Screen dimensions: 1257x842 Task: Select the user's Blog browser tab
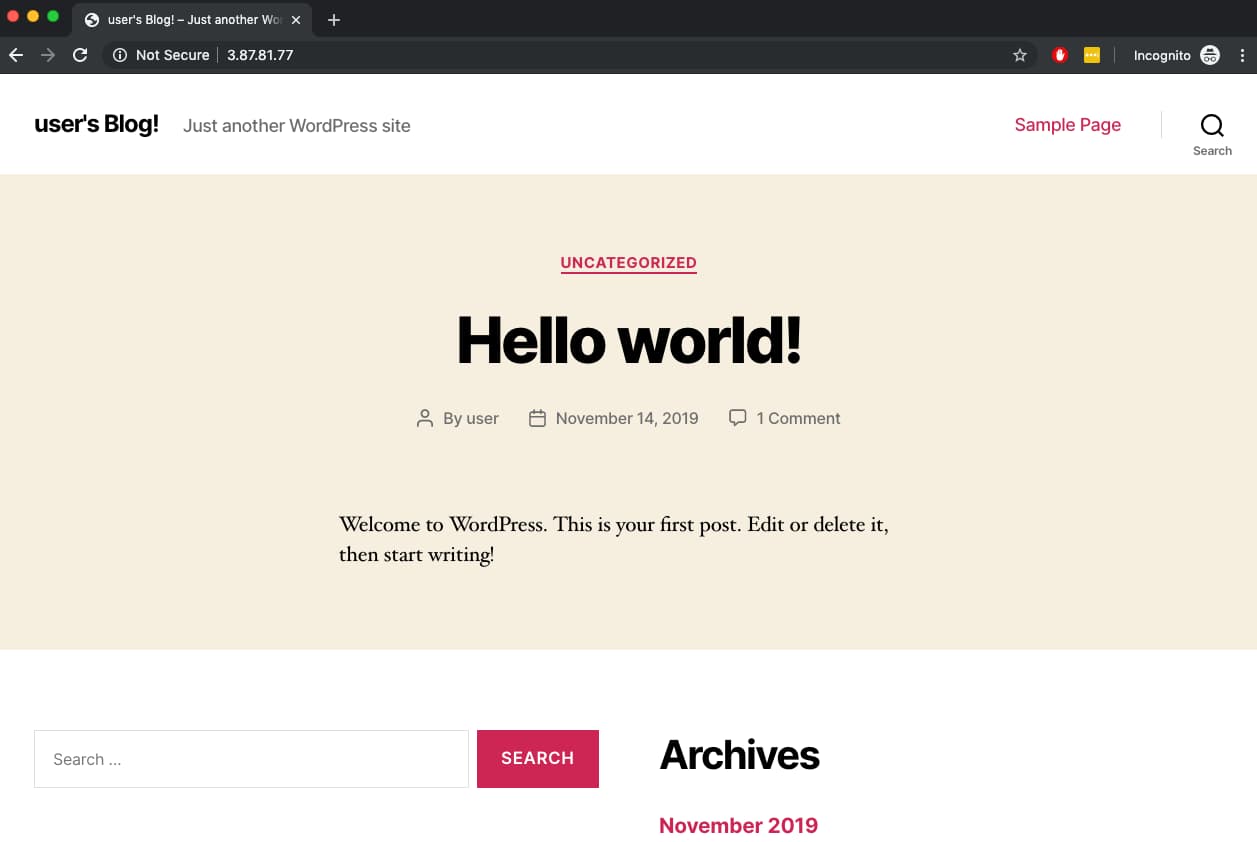click(193, 20)
